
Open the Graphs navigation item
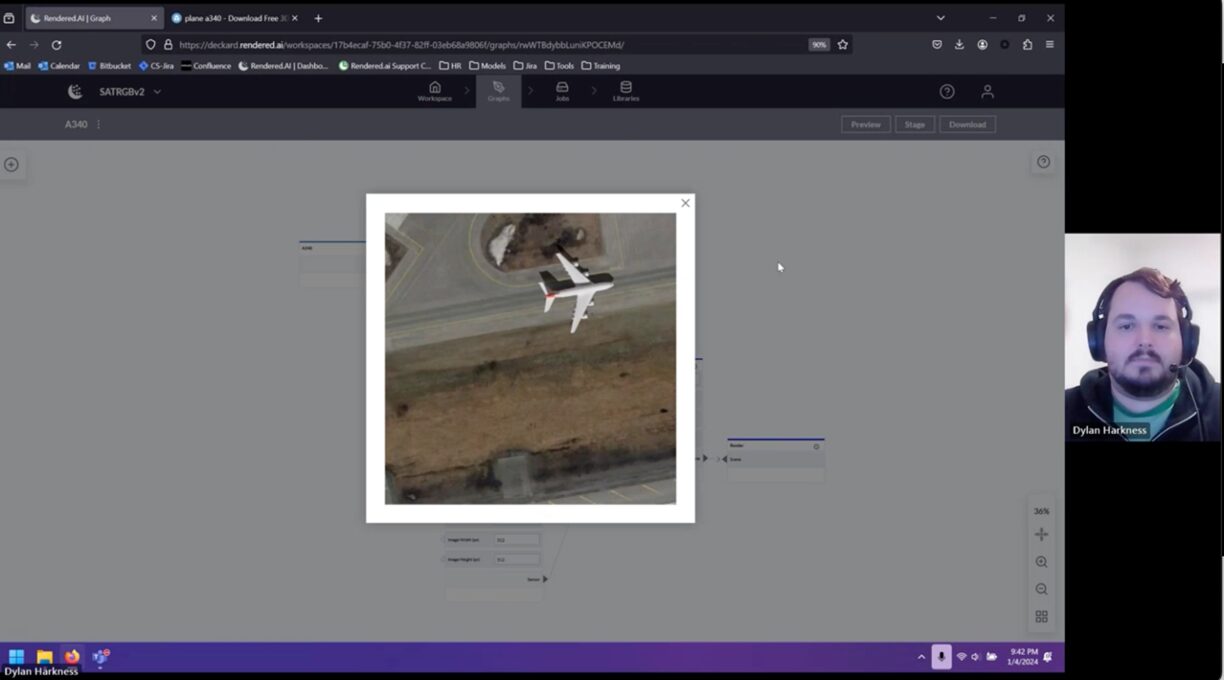tap(498, 91)
